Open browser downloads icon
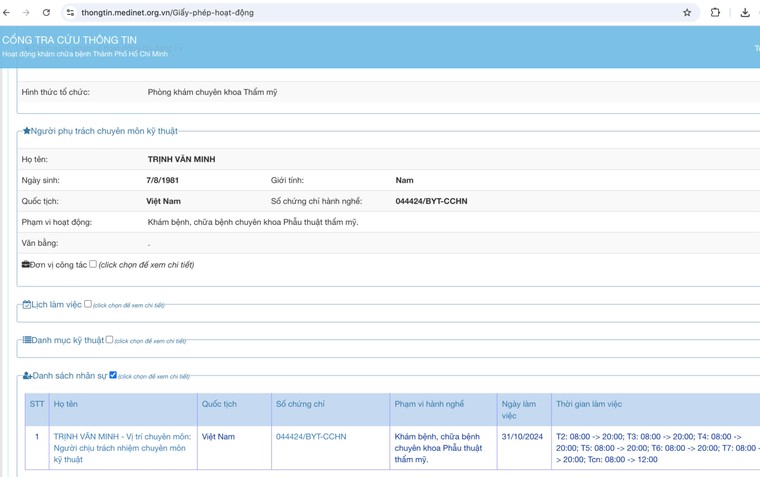 click(745, 13)
